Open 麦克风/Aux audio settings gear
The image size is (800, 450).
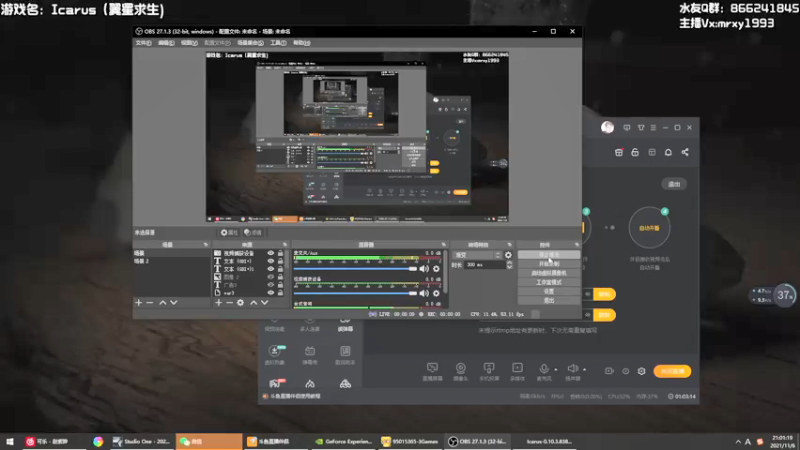(x=436, y=269)
